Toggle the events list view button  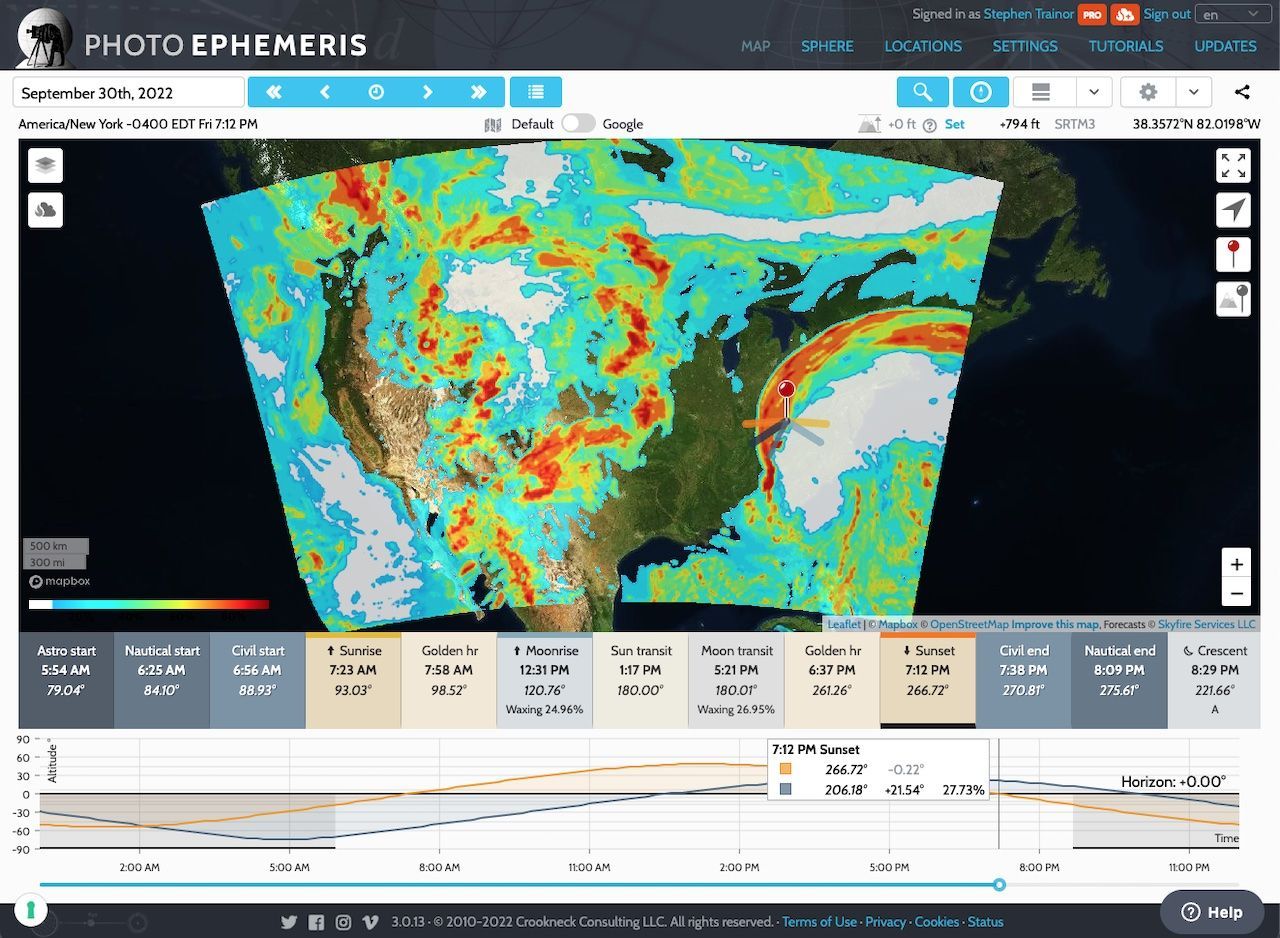tap(536, 91)
